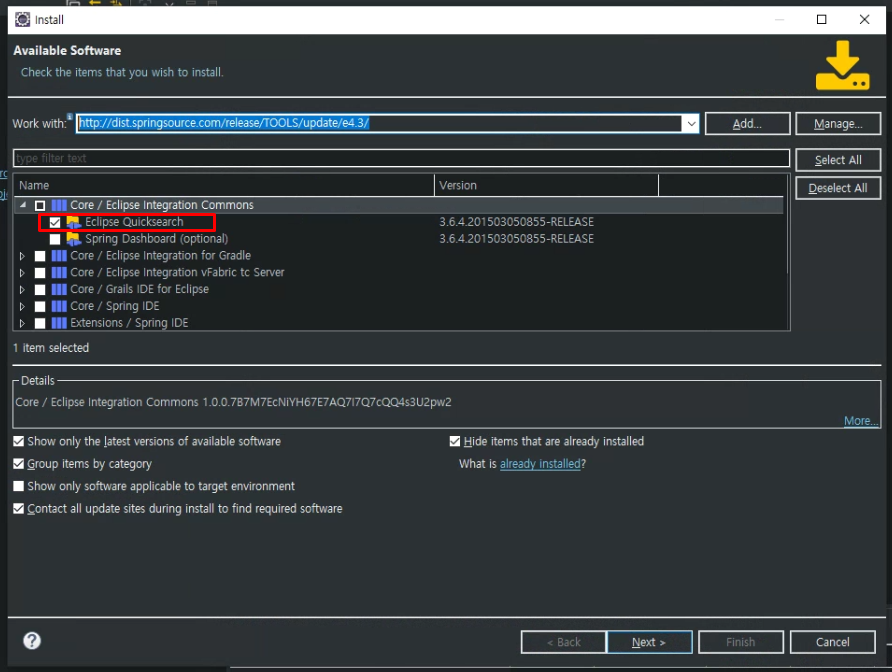Click the Cancel button
This screenshot has width=892, height=672.
(832, 642)
